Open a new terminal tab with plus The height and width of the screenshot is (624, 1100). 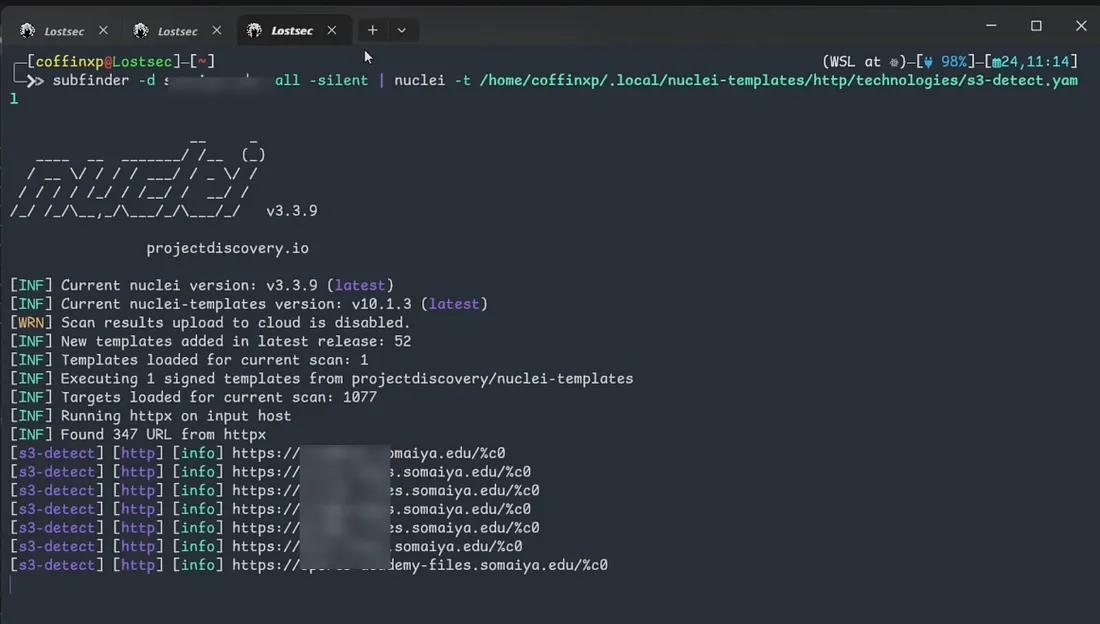373,30
